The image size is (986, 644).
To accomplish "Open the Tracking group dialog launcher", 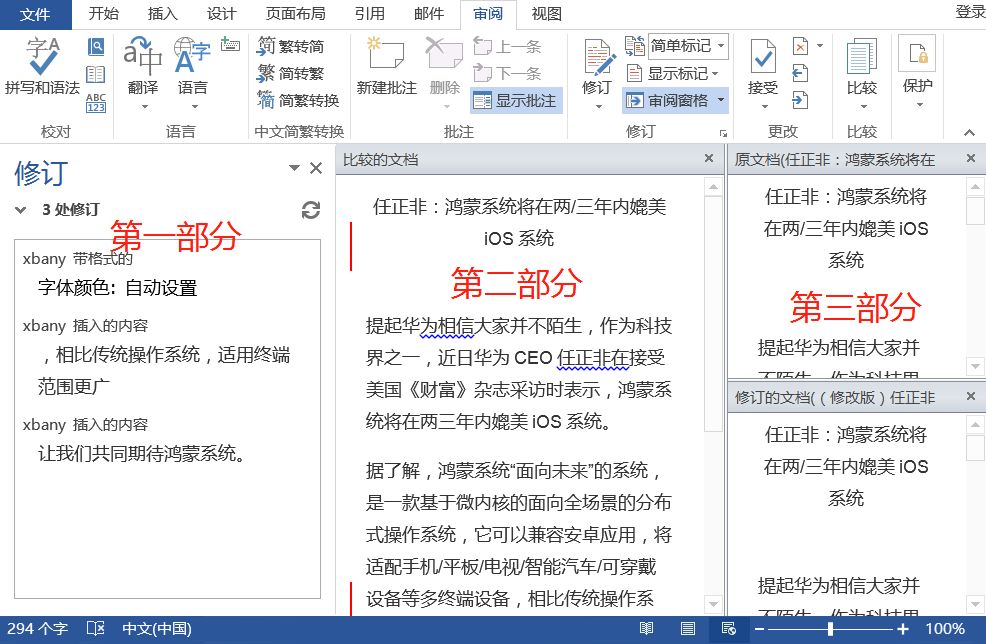I will pyautogui.click(x=723, y=133).
